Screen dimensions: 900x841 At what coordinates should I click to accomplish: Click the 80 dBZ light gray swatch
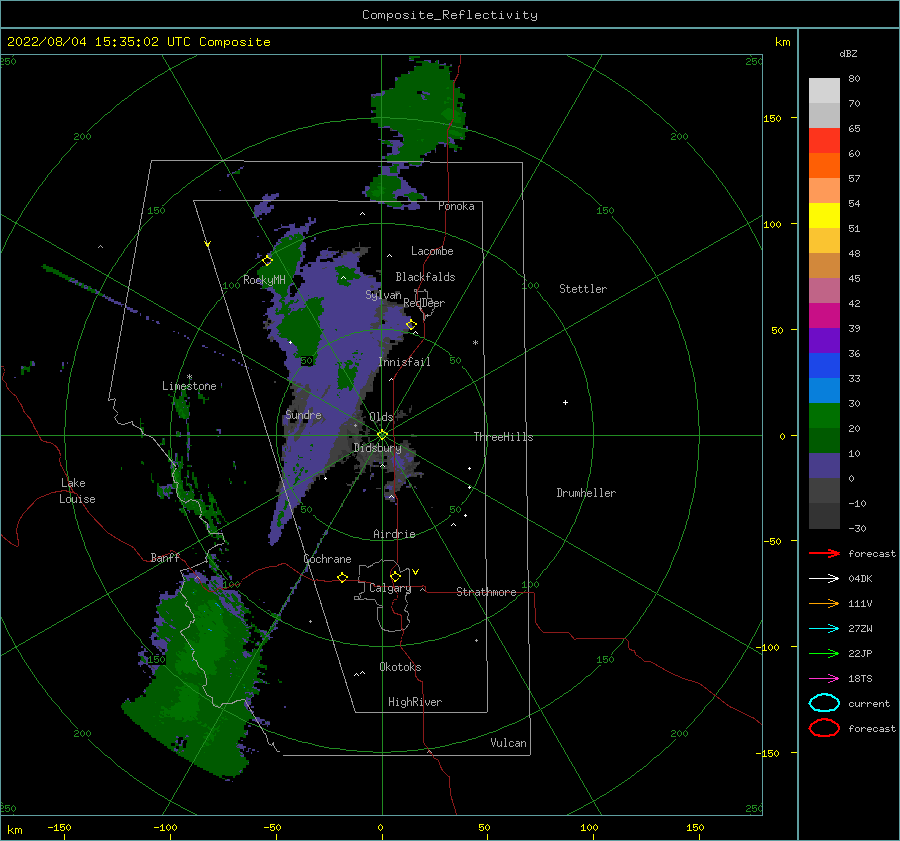point(824,90)
